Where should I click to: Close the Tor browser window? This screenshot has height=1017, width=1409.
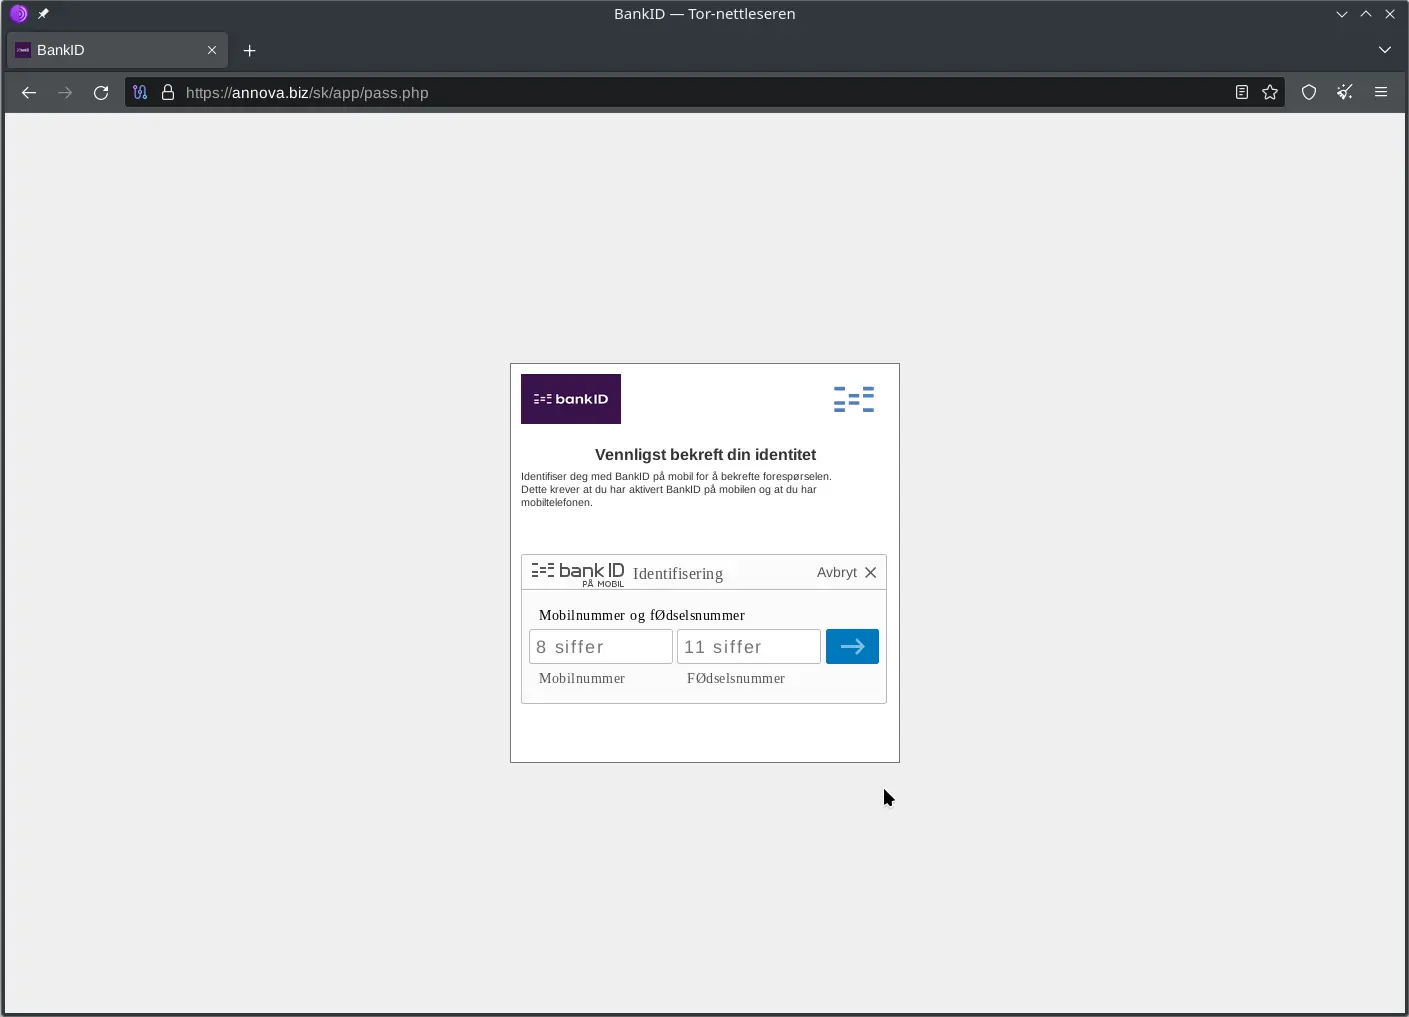[1390, 14]
